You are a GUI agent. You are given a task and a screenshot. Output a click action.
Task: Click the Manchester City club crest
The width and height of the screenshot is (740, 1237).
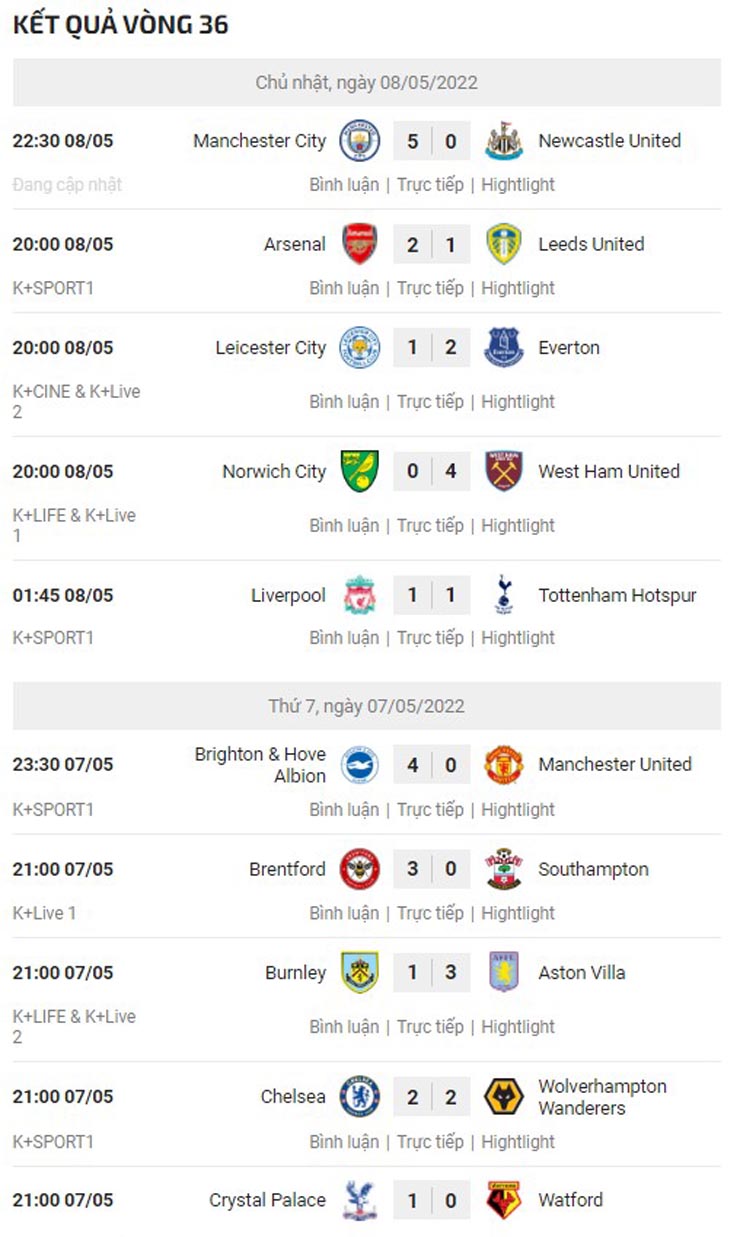359,141
